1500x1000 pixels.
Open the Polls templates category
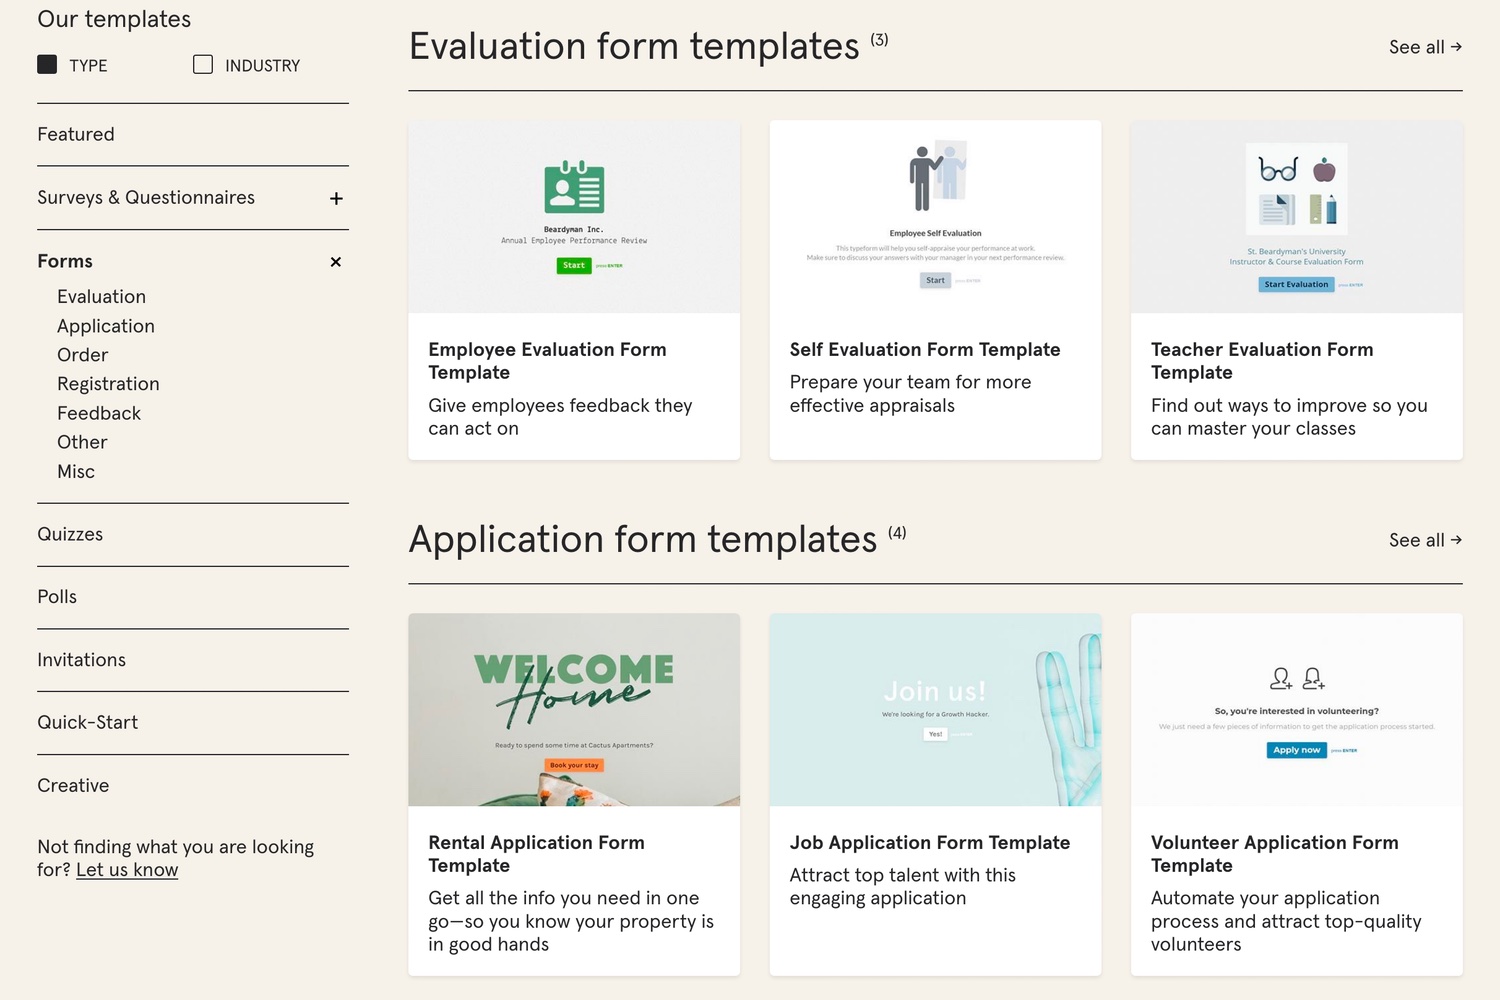(56, 596)
